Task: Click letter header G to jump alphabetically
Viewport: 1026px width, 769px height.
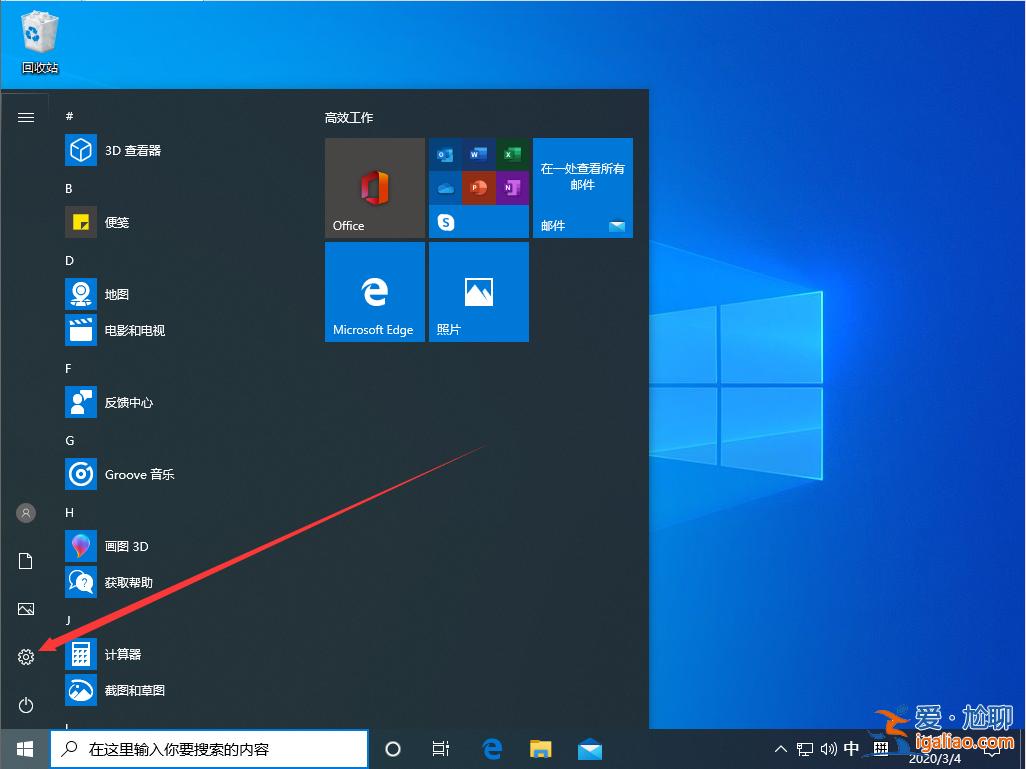Action: tap(68, 440)
